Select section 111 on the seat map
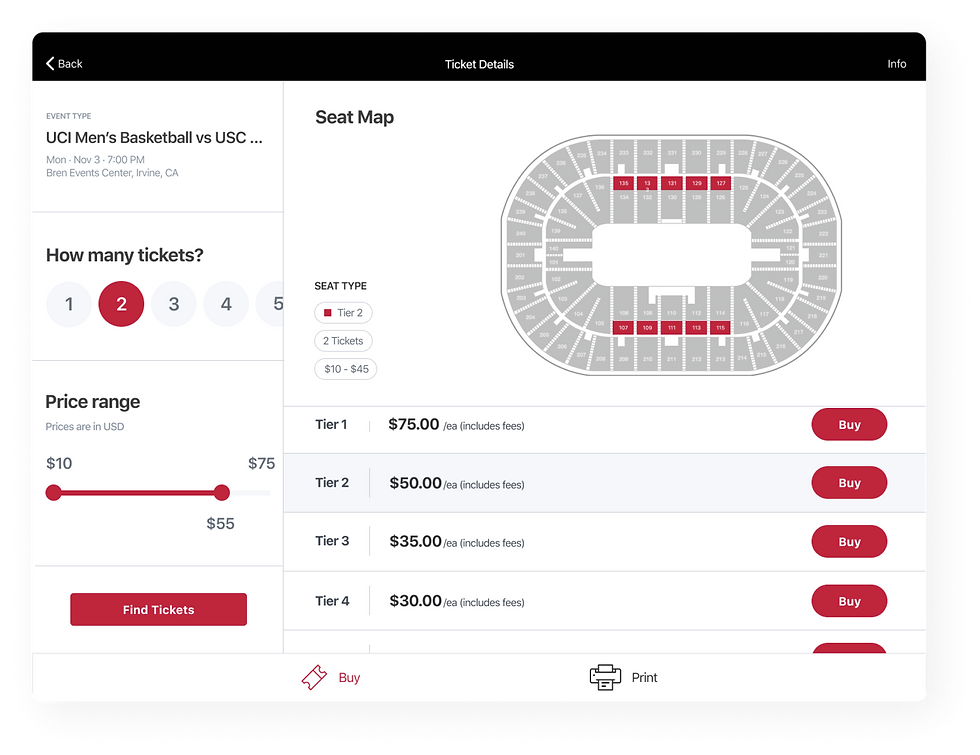Viewport: 980px width, 755px height. coord(672,328)
